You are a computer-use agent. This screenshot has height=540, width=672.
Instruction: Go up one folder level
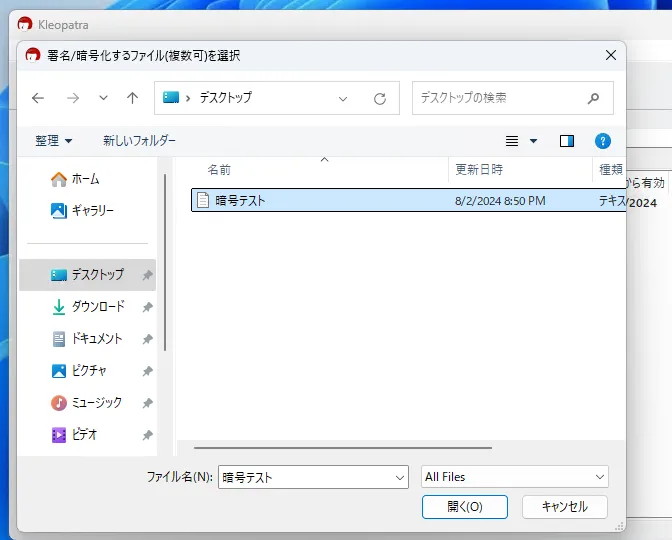132,98
